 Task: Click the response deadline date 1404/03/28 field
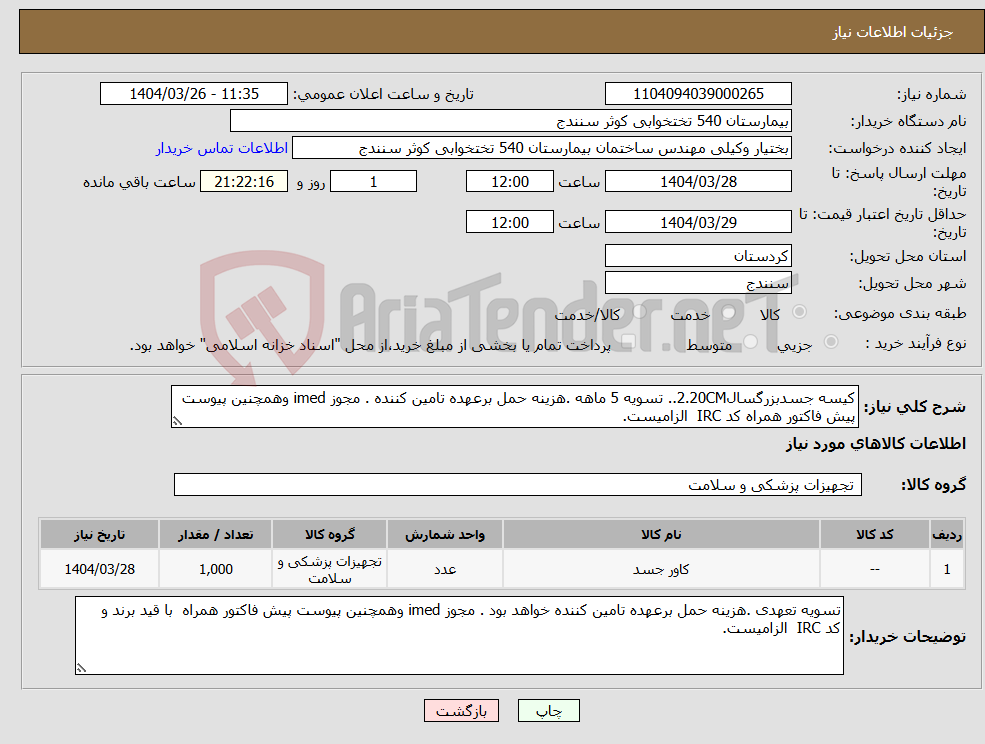pyautogui.click(x=698, y=182)
